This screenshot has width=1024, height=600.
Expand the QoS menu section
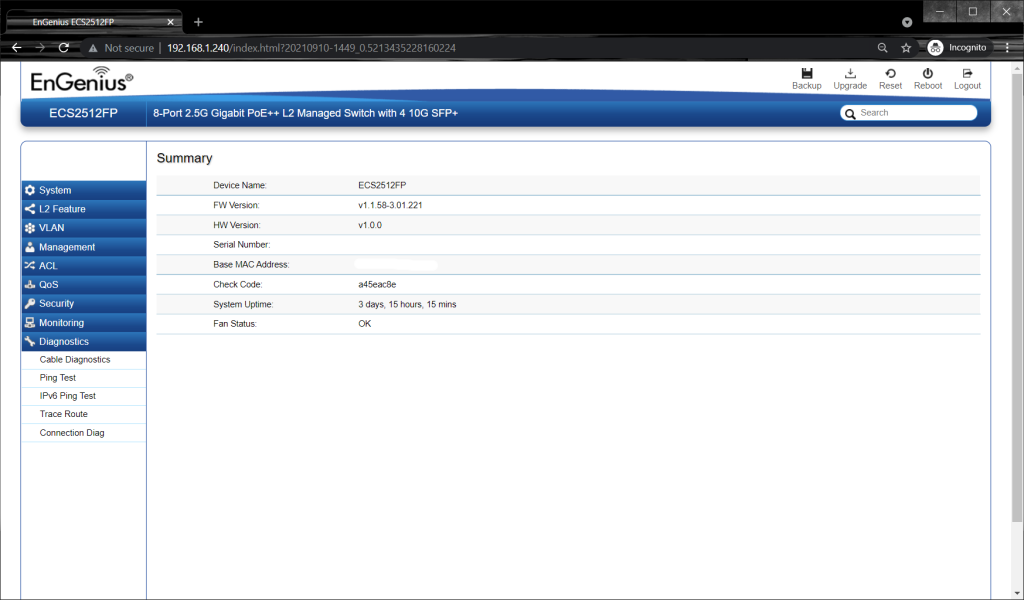84,285
